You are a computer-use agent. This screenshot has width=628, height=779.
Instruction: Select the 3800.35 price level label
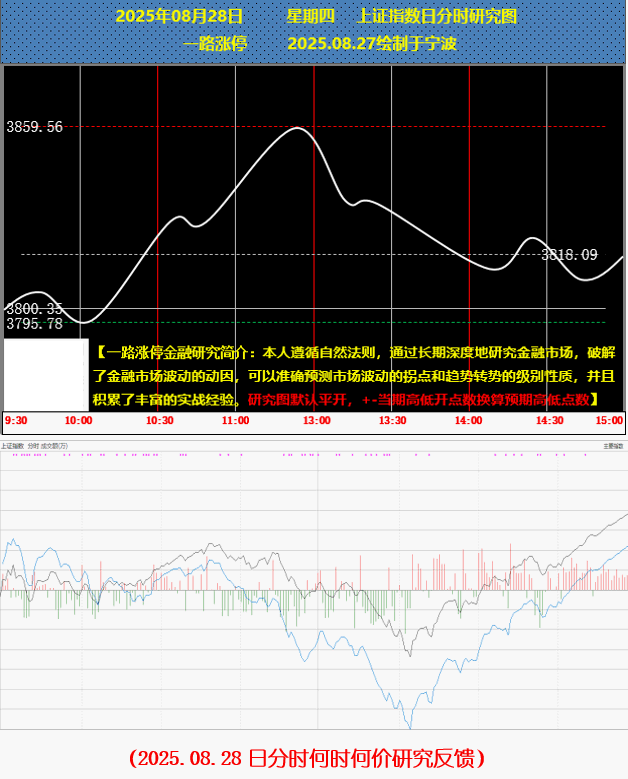tap(35, 309)
